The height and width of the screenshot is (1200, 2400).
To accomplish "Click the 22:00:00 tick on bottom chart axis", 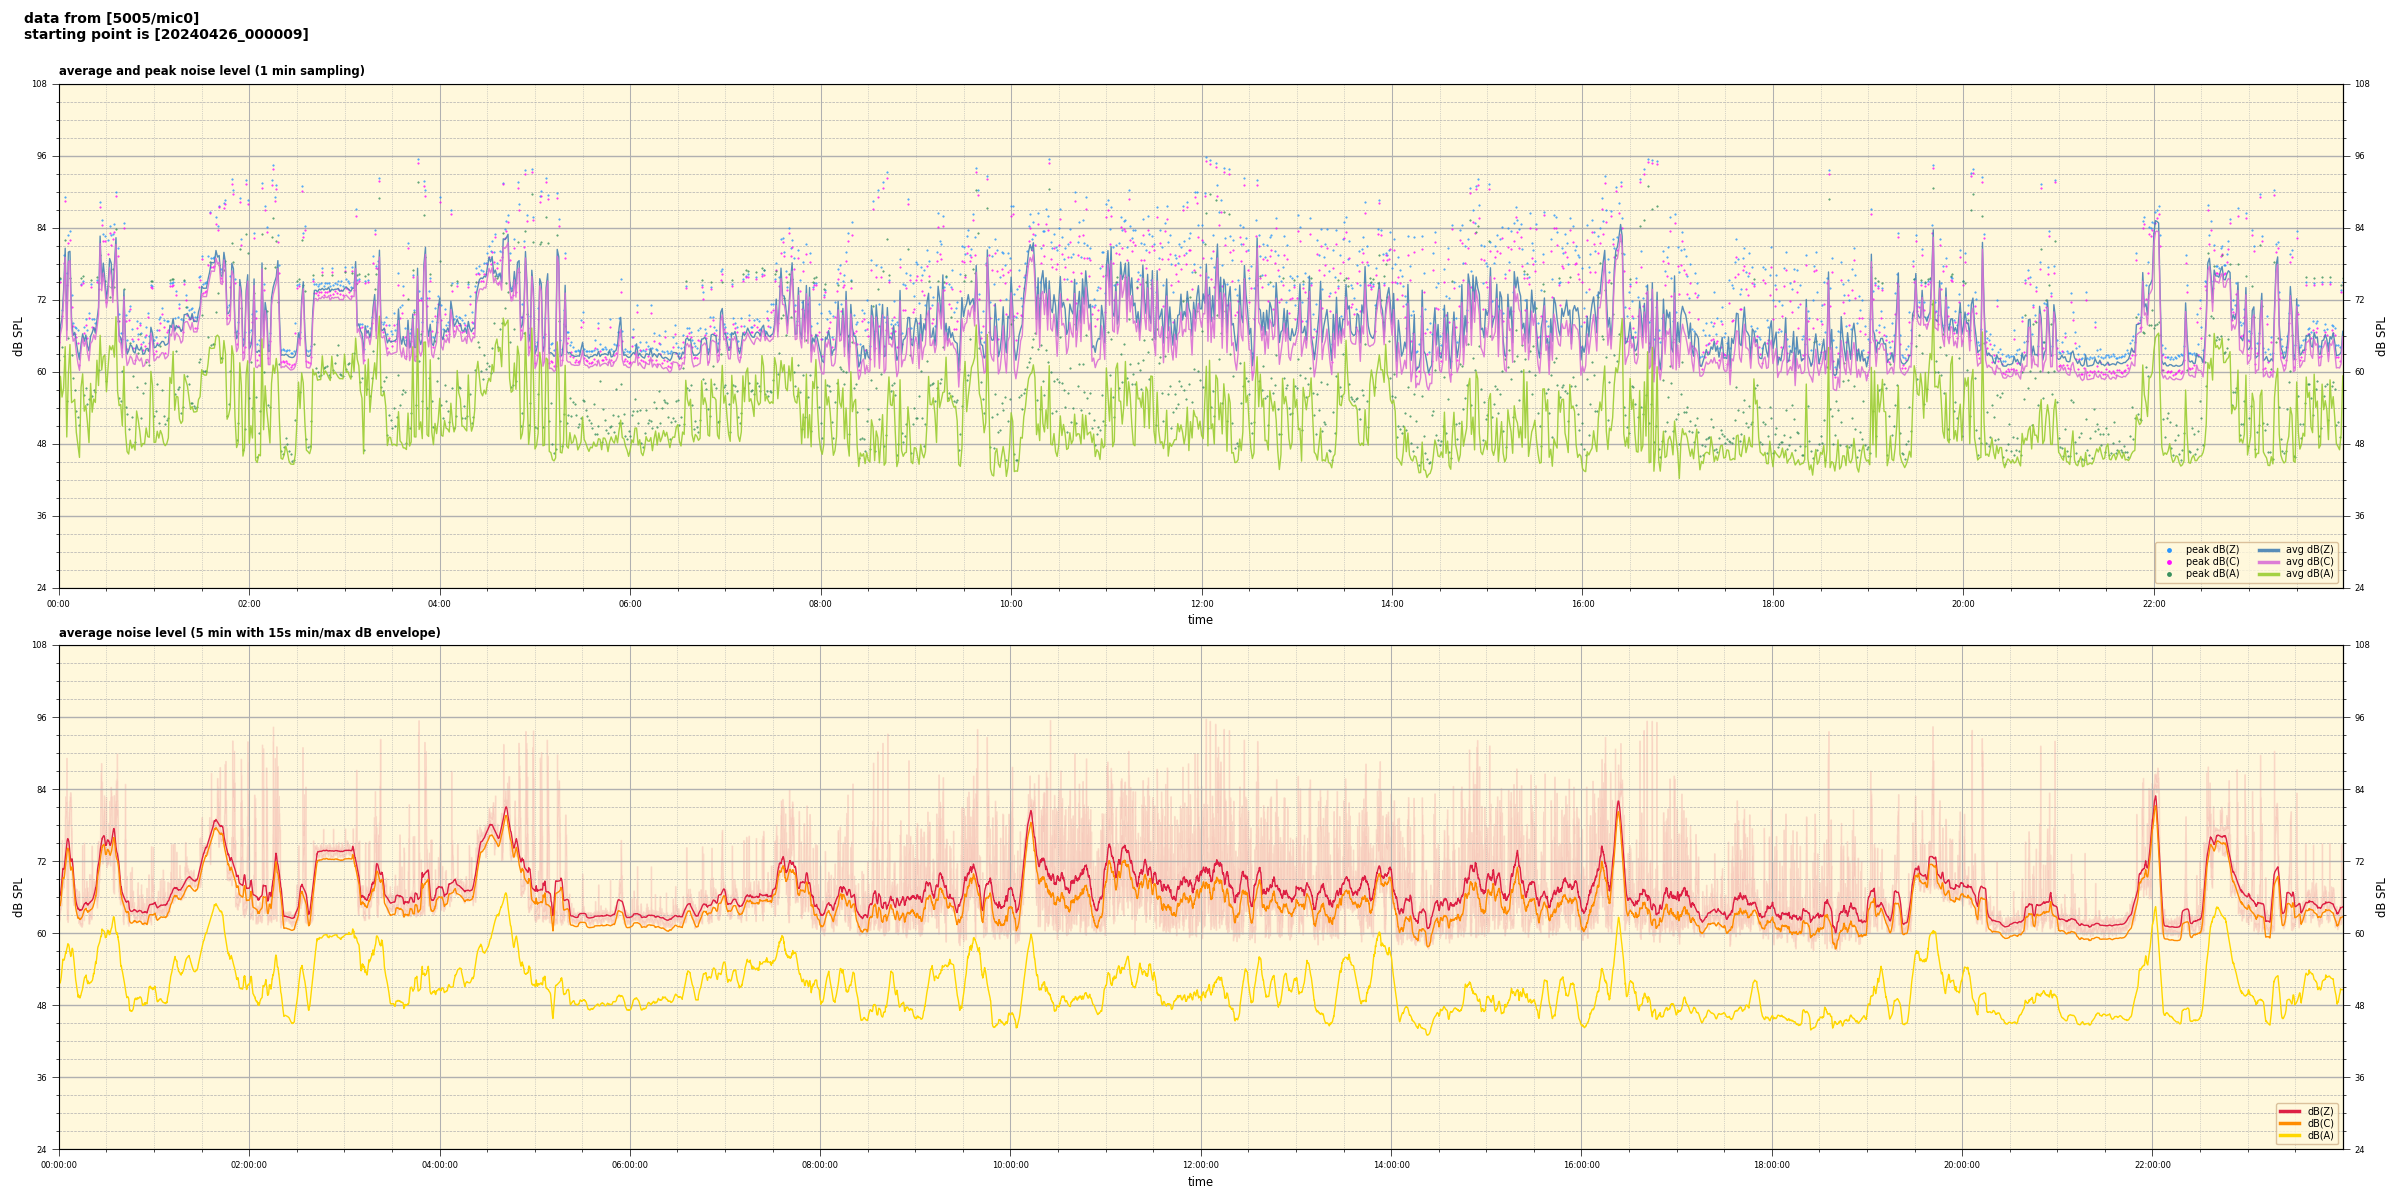I will pos(2153,1165).
